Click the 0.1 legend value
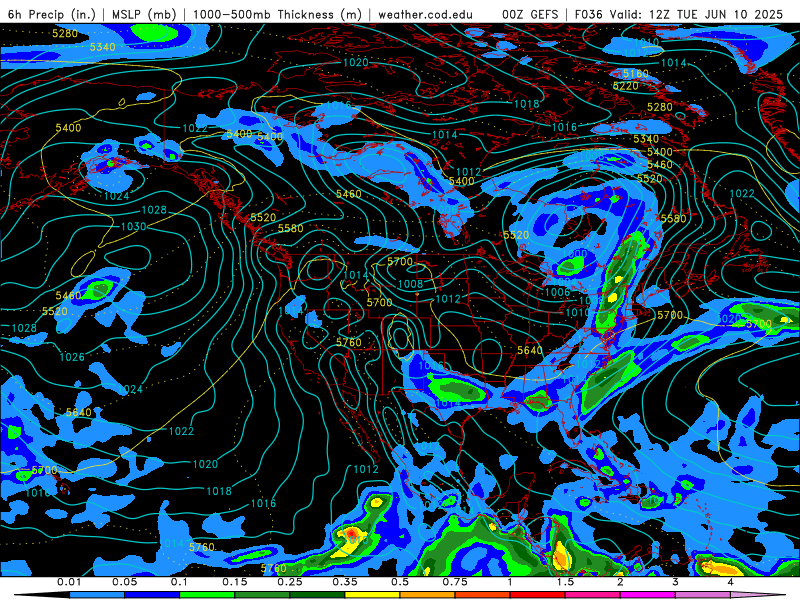 (x=179, y=582)
